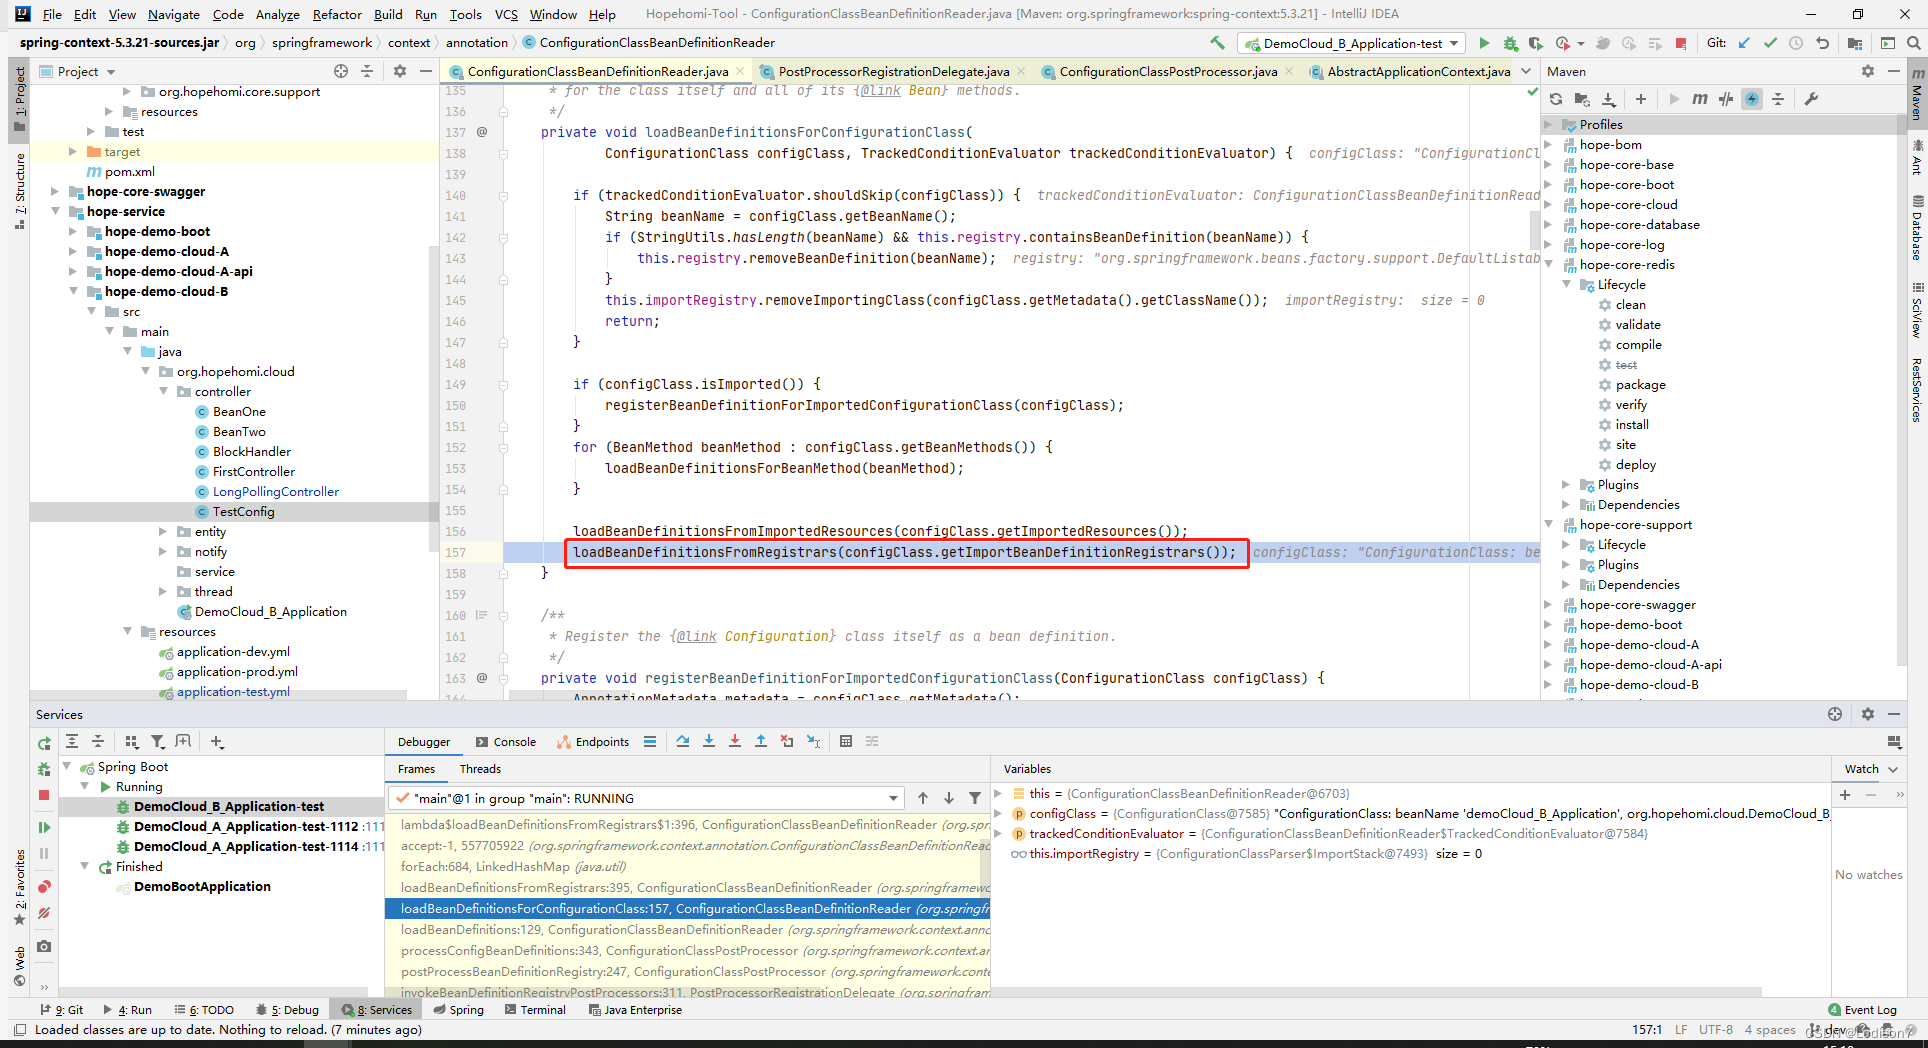Image resolution: width=1928 pixels, height=1048 pixels.
Task: Click Run to Cursor icon
Action: (813, 741)
